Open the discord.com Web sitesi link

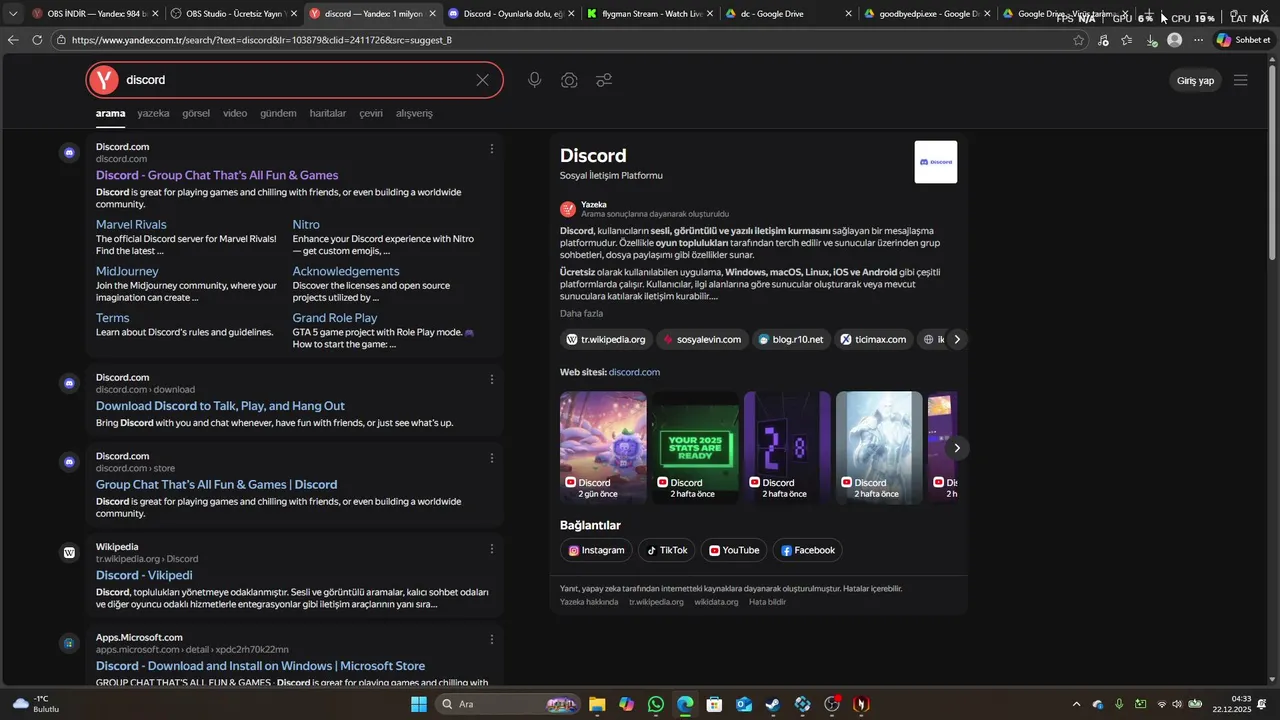(x=634, y=372)
